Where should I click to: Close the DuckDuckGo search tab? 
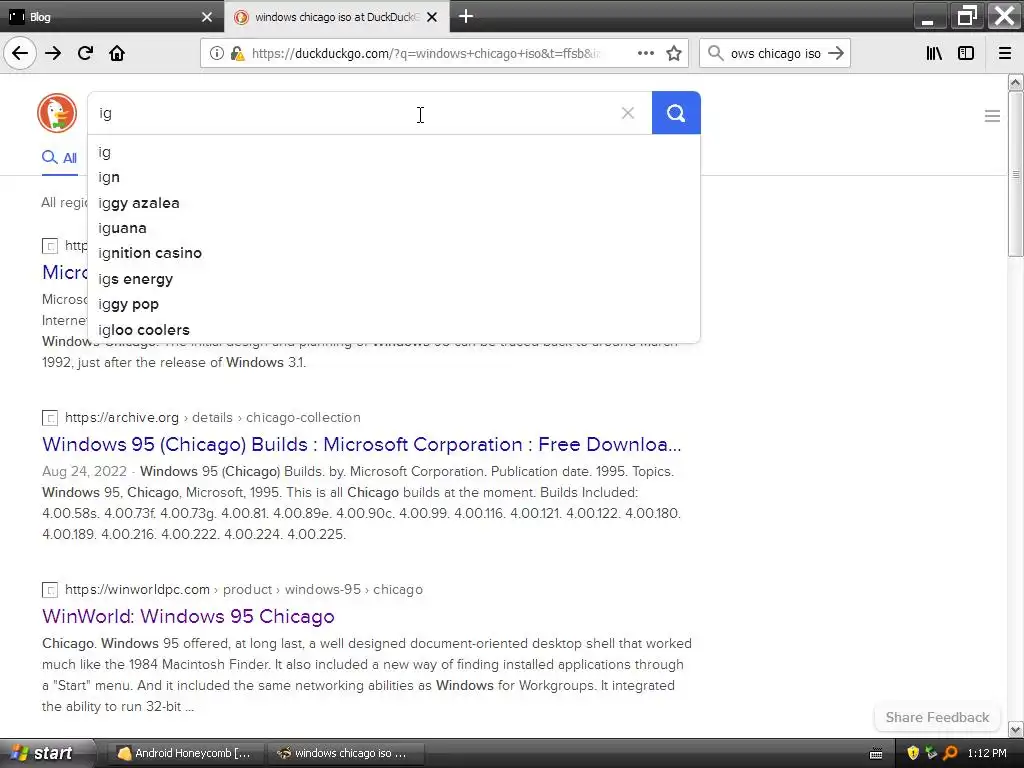click(x=432, y=17)
